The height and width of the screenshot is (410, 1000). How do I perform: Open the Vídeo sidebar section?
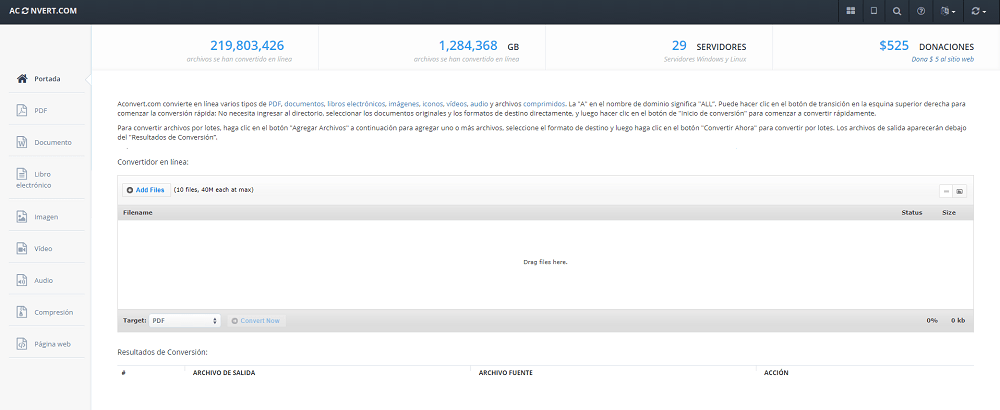(x=45, y=249)
